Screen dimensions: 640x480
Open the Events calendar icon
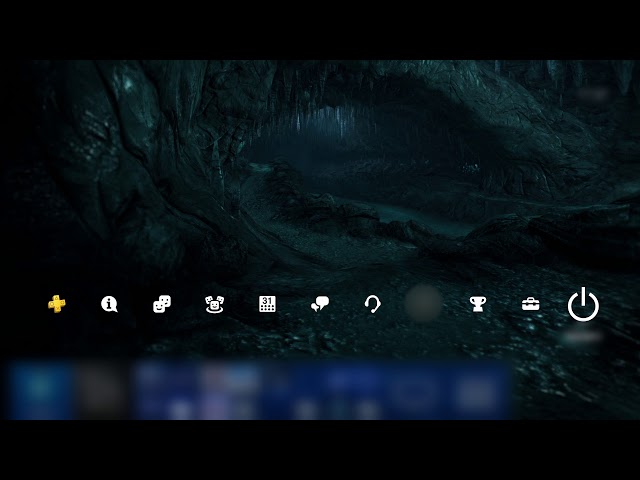click(x=267, y=304)
